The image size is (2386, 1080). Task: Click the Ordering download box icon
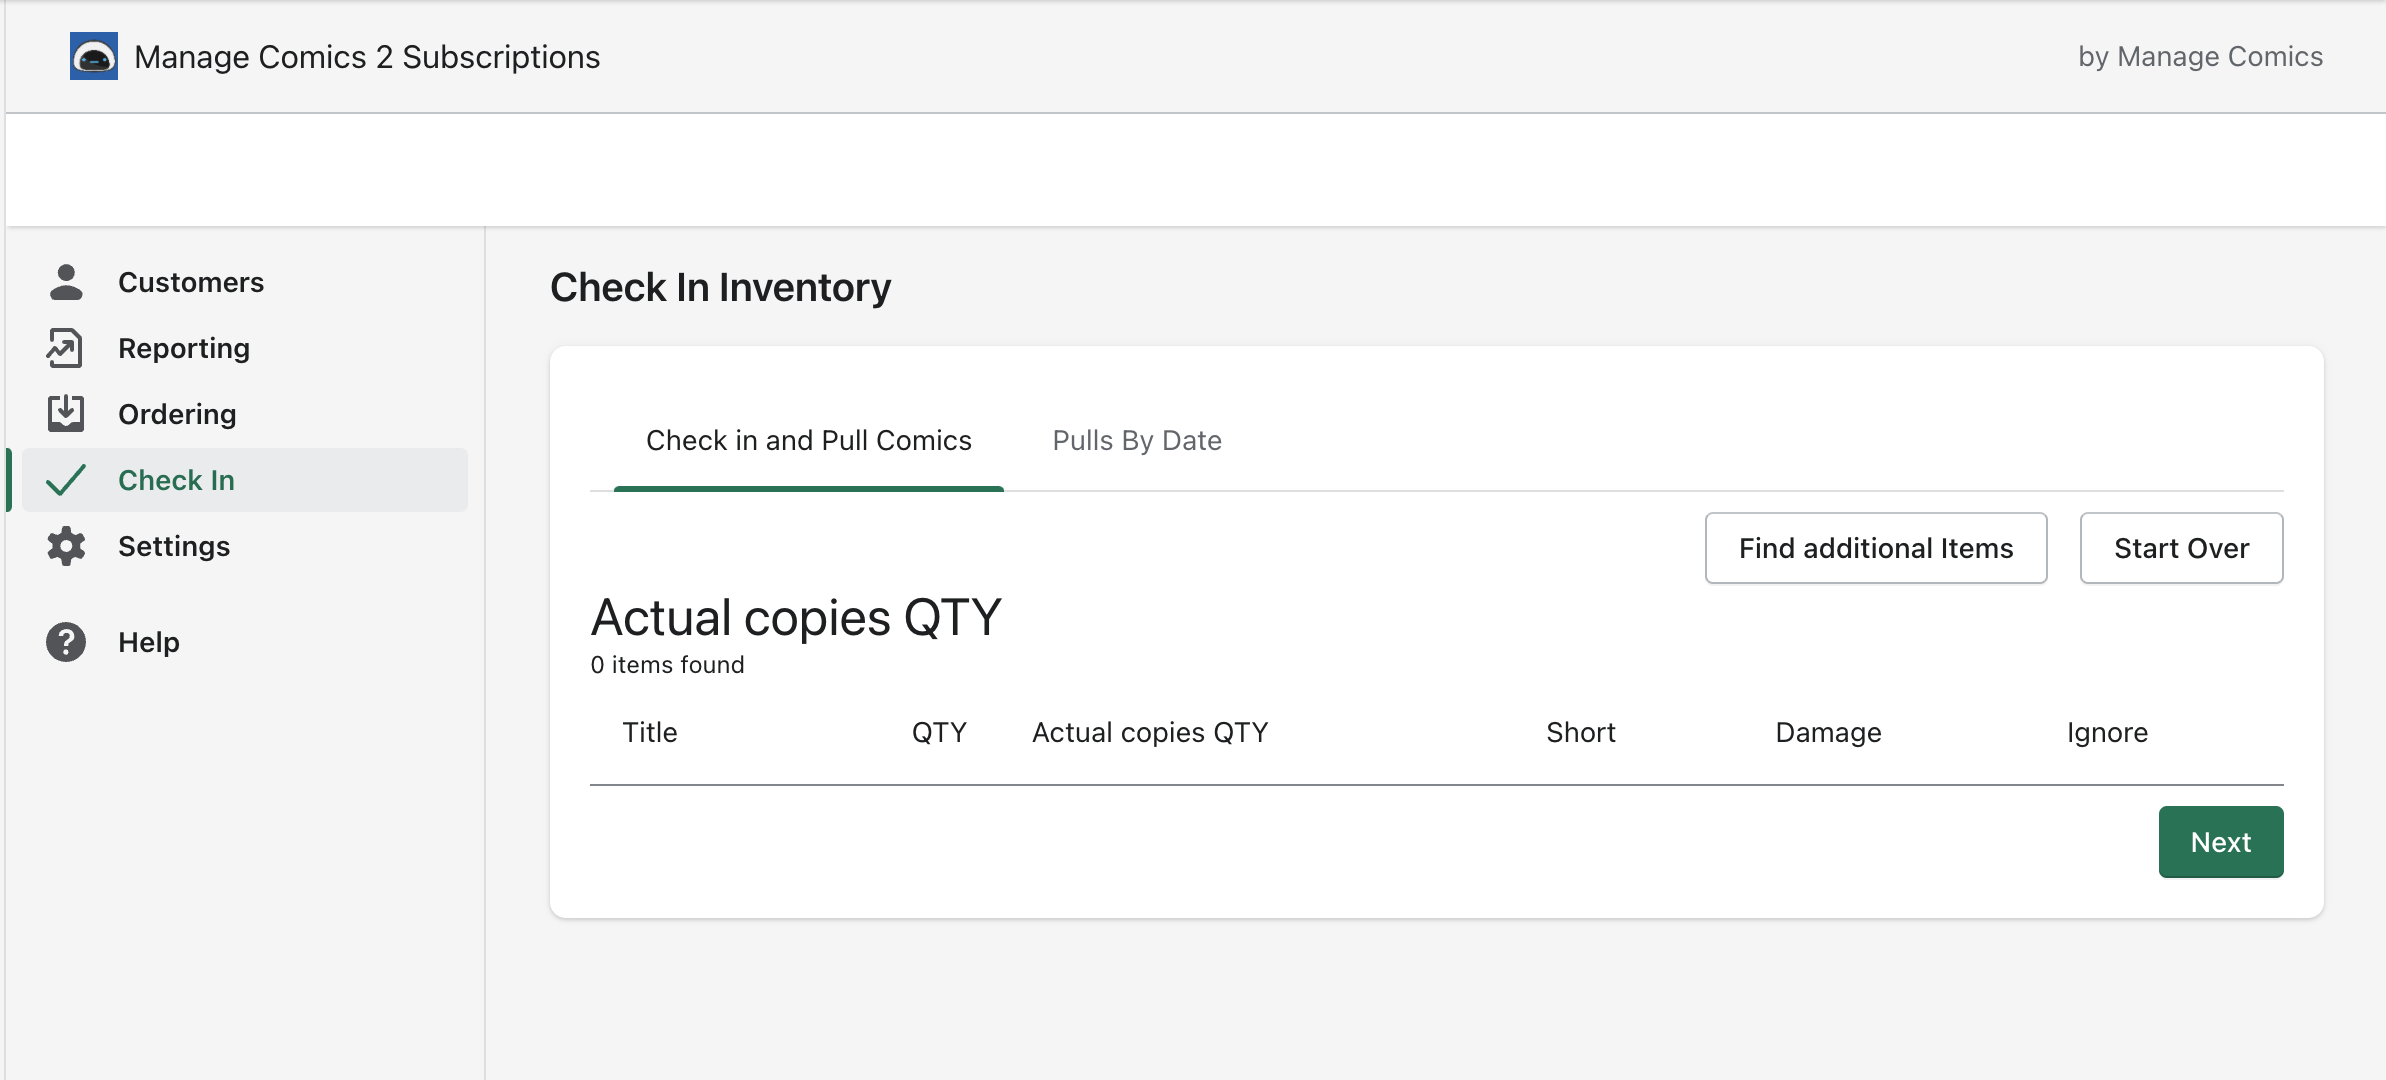click(66, 413)
